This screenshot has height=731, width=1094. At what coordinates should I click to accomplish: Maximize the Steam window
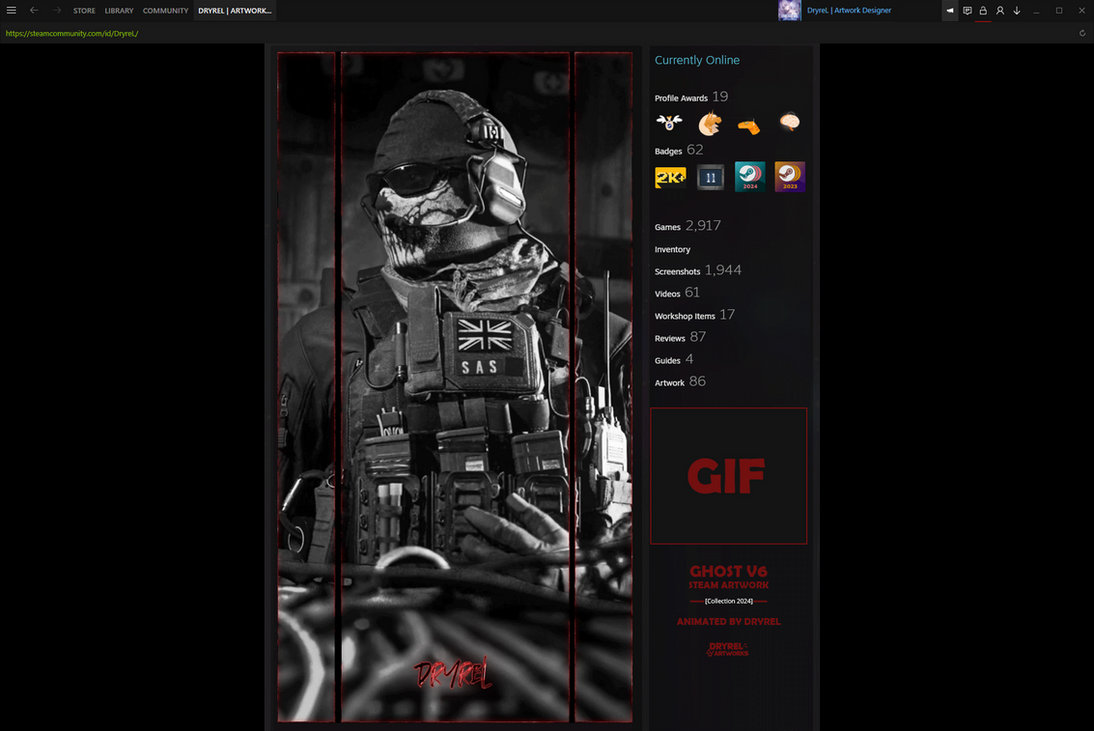[x=1058, y=10]
